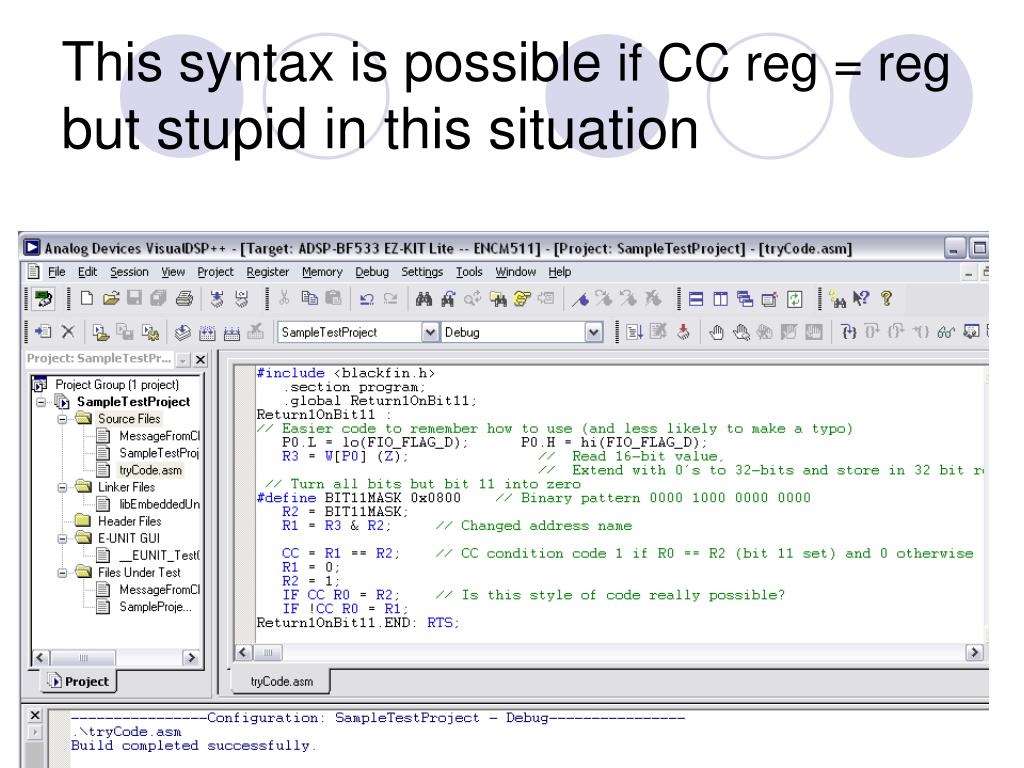Open help with yellow question mark
Viewport: 1024px width, 768px height.
pos(886,298)
